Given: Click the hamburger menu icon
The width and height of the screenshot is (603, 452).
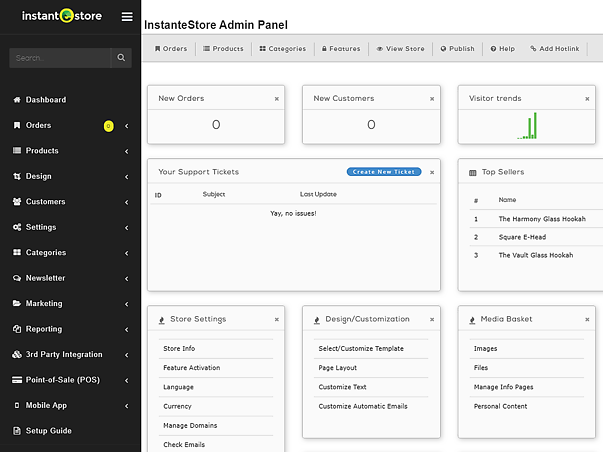Looking at the screenshot, I should 126,16.
